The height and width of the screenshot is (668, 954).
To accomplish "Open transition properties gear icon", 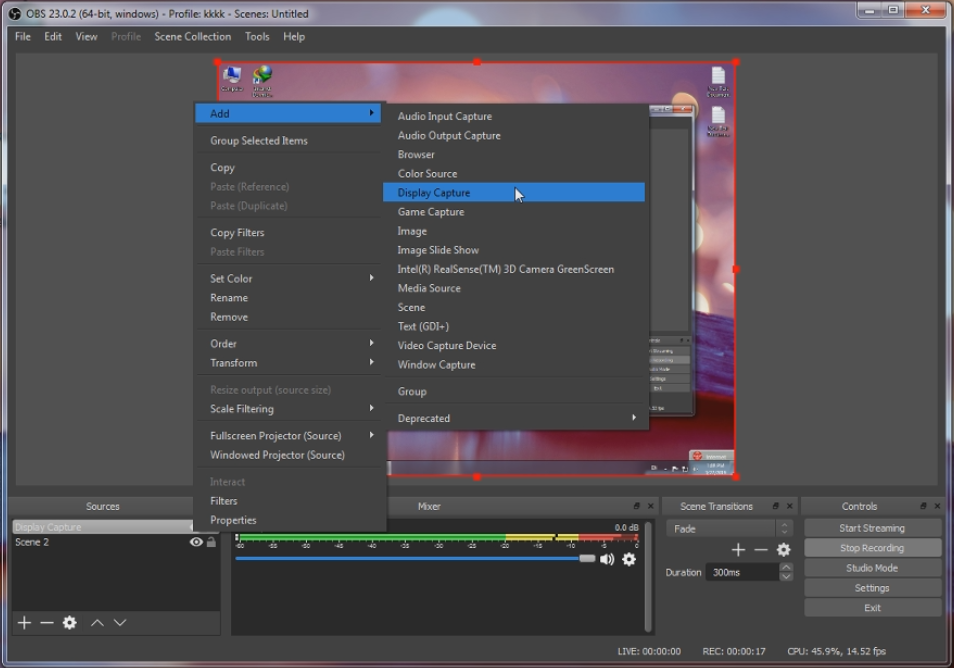I will coord(784,550).
